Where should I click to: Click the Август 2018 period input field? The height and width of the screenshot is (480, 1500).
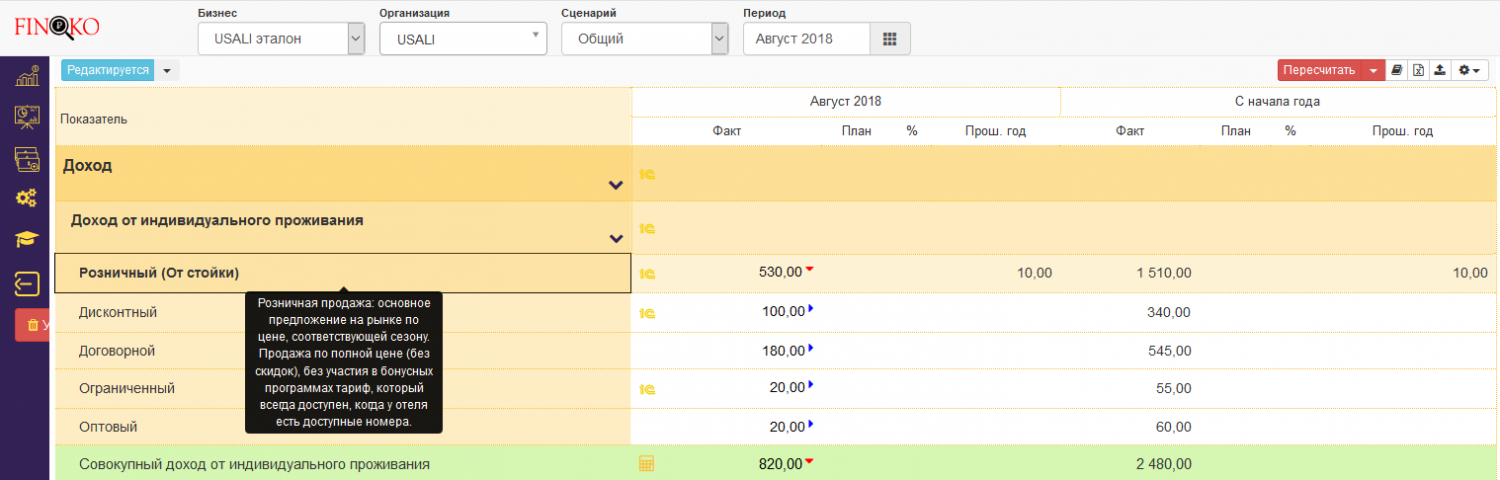806,39
